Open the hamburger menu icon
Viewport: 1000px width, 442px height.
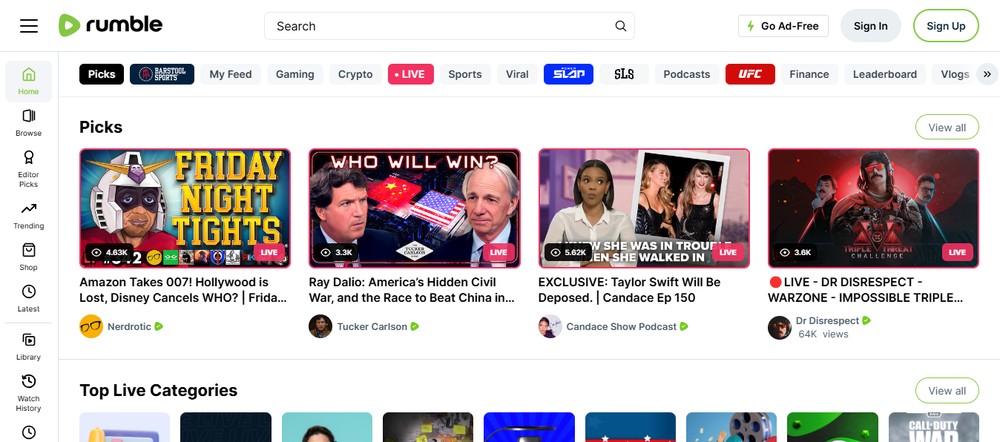[29, 26]
